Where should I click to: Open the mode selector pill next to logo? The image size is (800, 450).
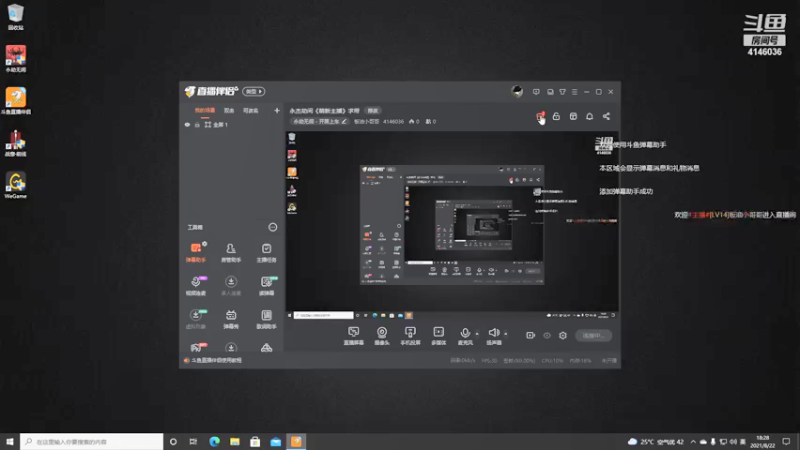click(254, 91)
